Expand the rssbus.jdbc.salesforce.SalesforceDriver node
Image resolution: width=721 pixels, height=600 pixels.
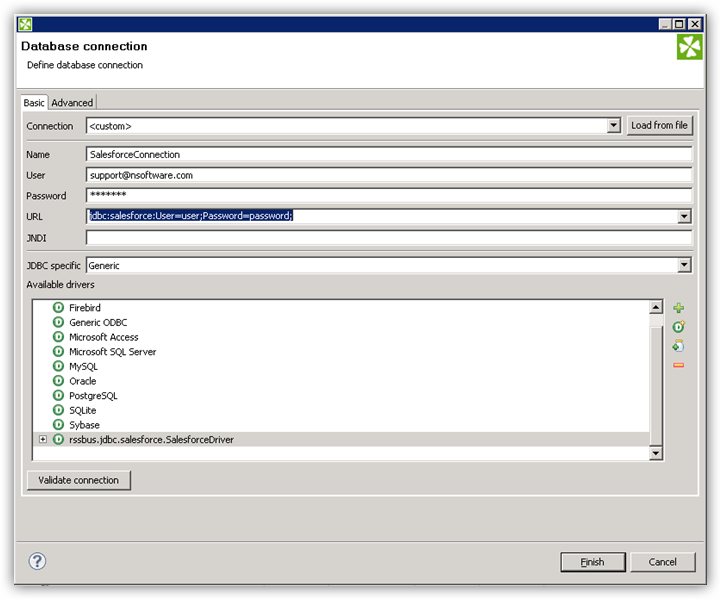(43, 440)
